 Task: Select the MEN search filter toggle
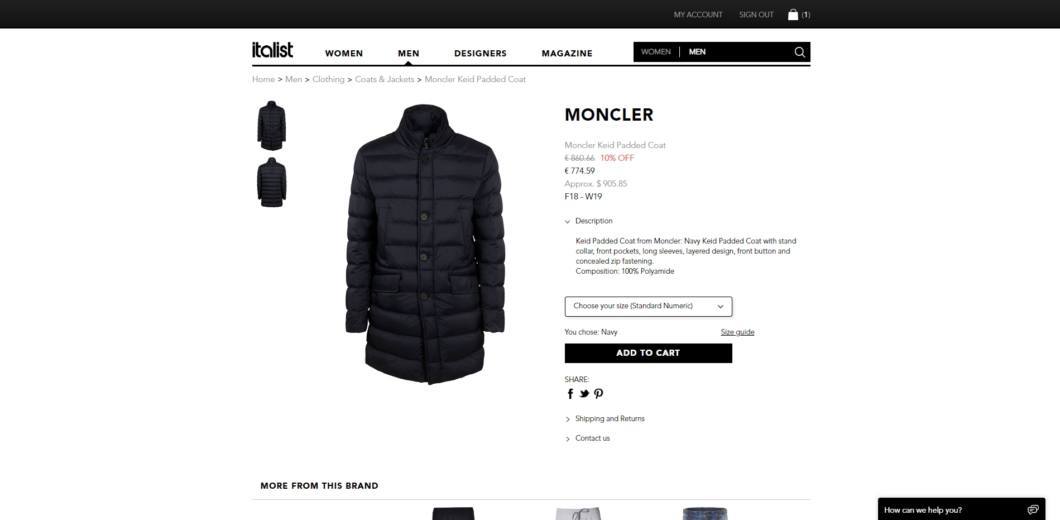[x=697, y=52]
